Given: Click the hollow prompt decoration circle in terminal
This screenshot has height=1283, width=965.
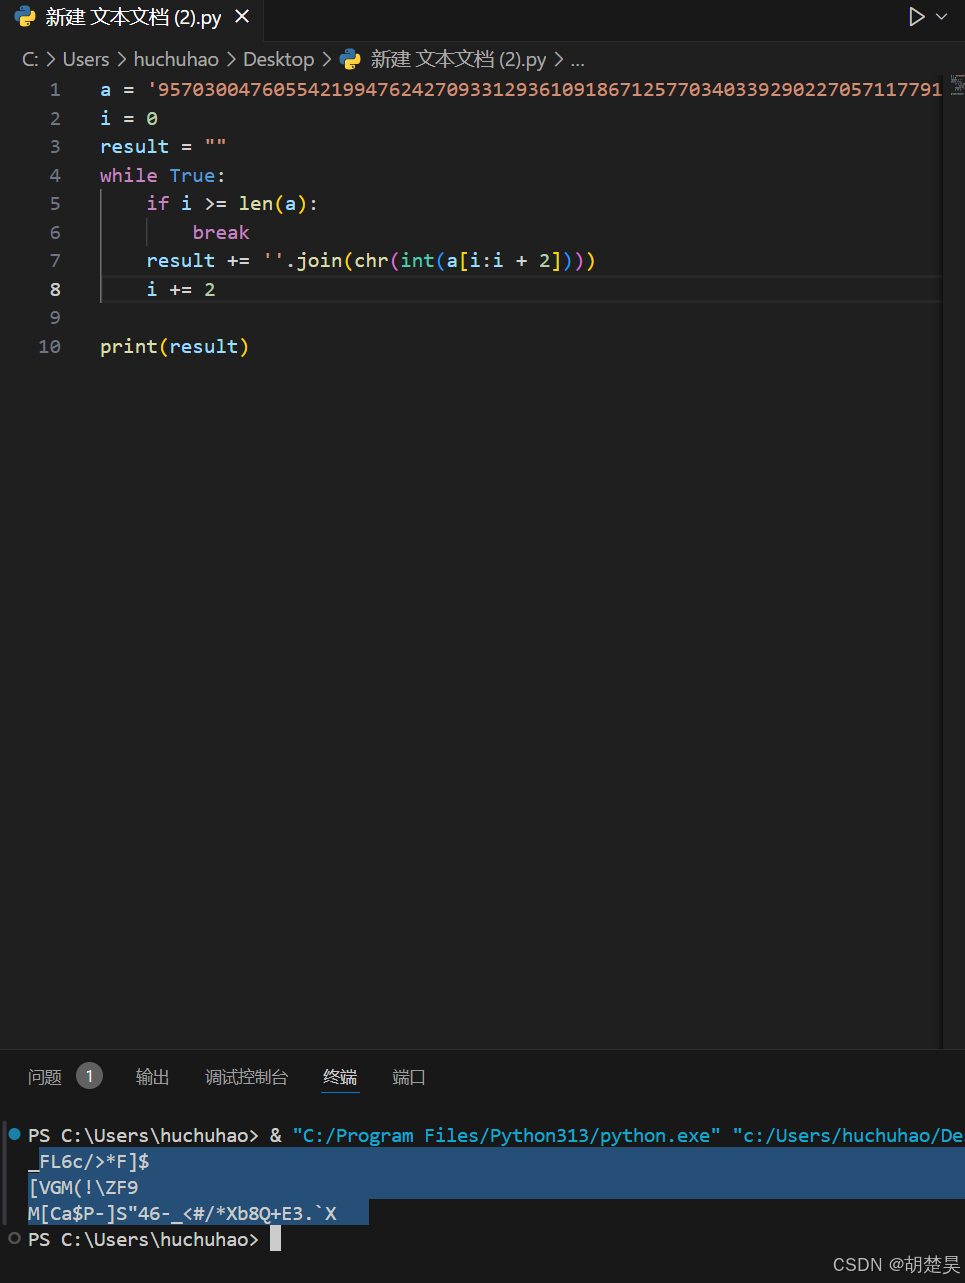Looking at the screenshot, I should [x=14, y=1238].
